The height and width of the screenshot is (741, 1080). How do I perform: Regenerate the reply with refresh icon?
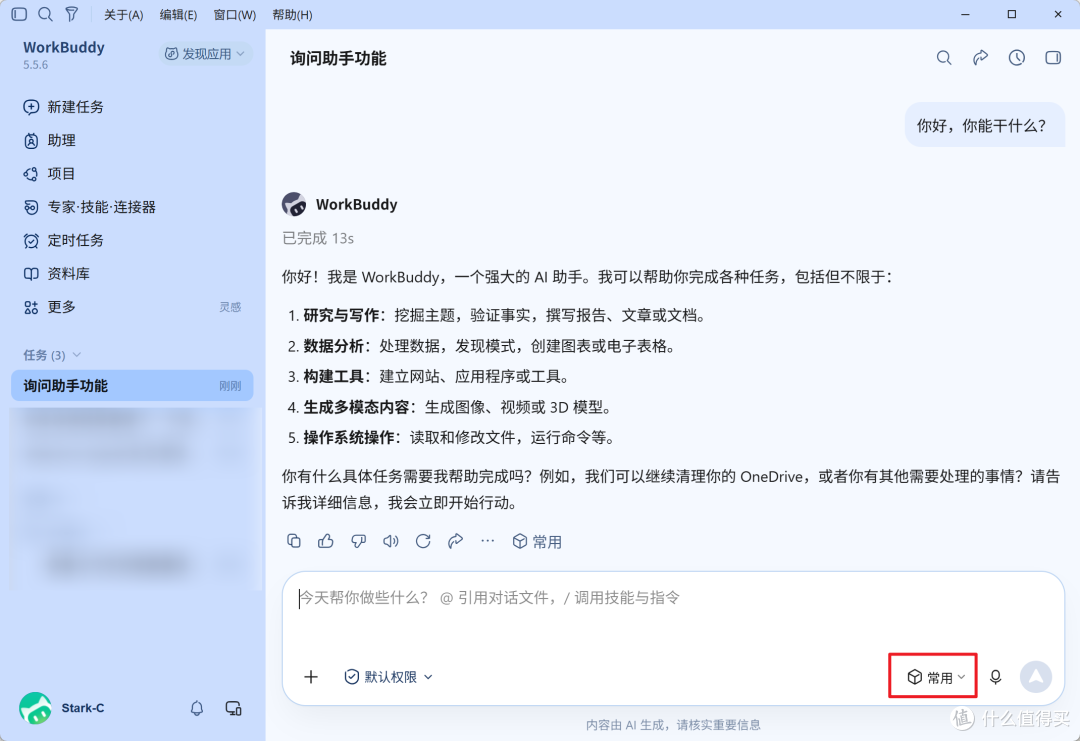tap(423, 541)
